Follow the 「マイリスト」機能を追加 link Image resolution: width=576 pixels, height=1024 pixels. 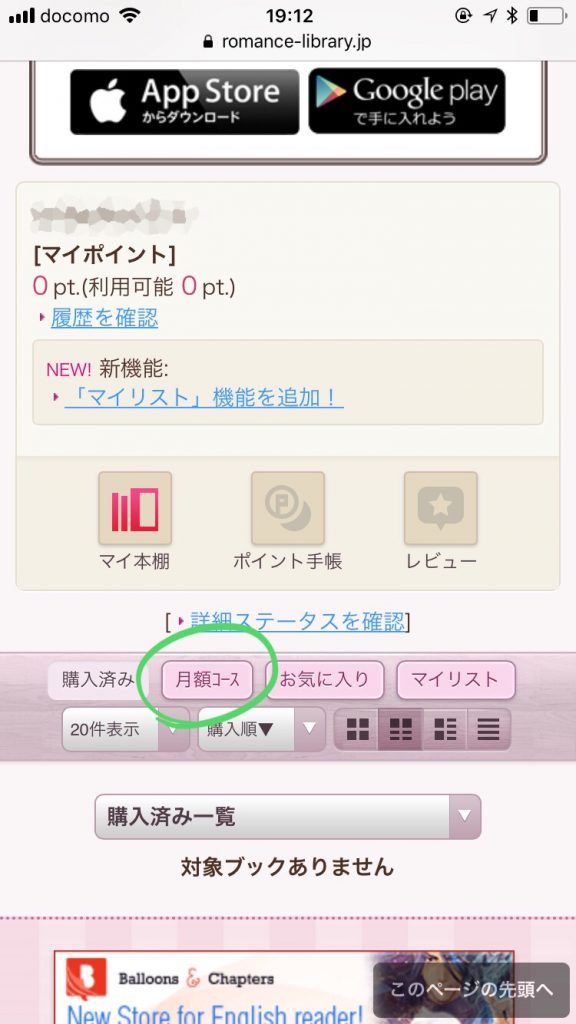204,397
